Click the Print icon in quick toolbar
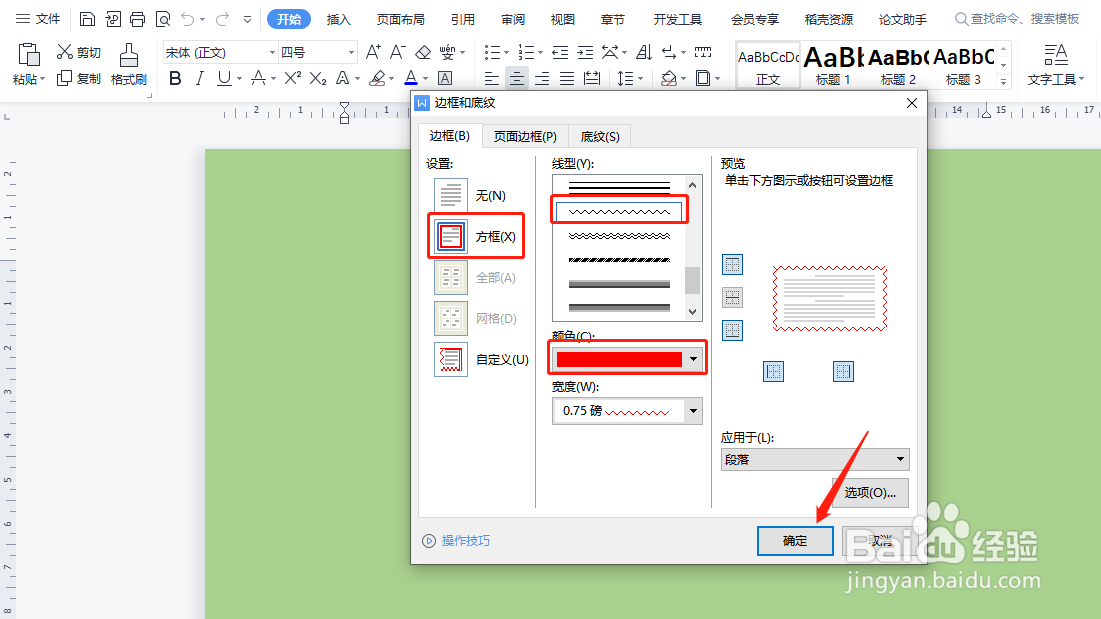Image resolution: width=1101 pixels, height=619 pixels. [138, 19]
